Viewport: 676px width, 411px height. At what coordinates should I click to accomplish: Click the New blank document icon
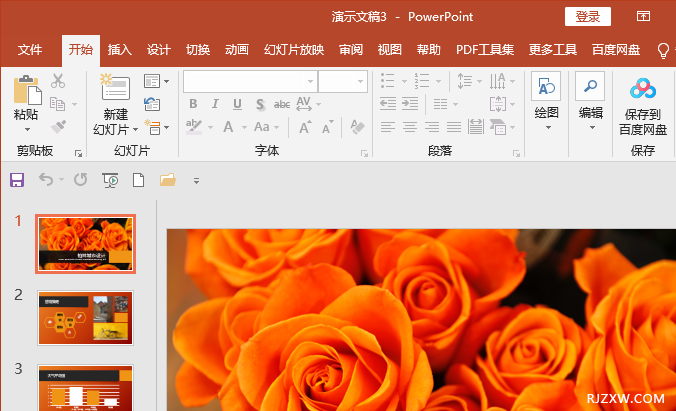[x=139, y=180]
